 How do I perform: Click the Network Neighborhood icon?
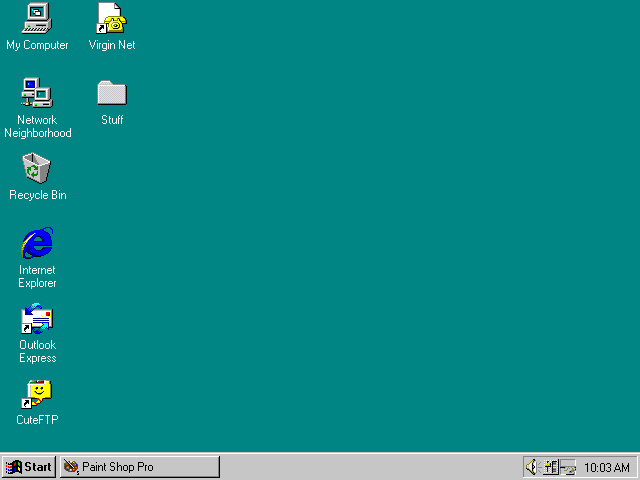[37, 93]
